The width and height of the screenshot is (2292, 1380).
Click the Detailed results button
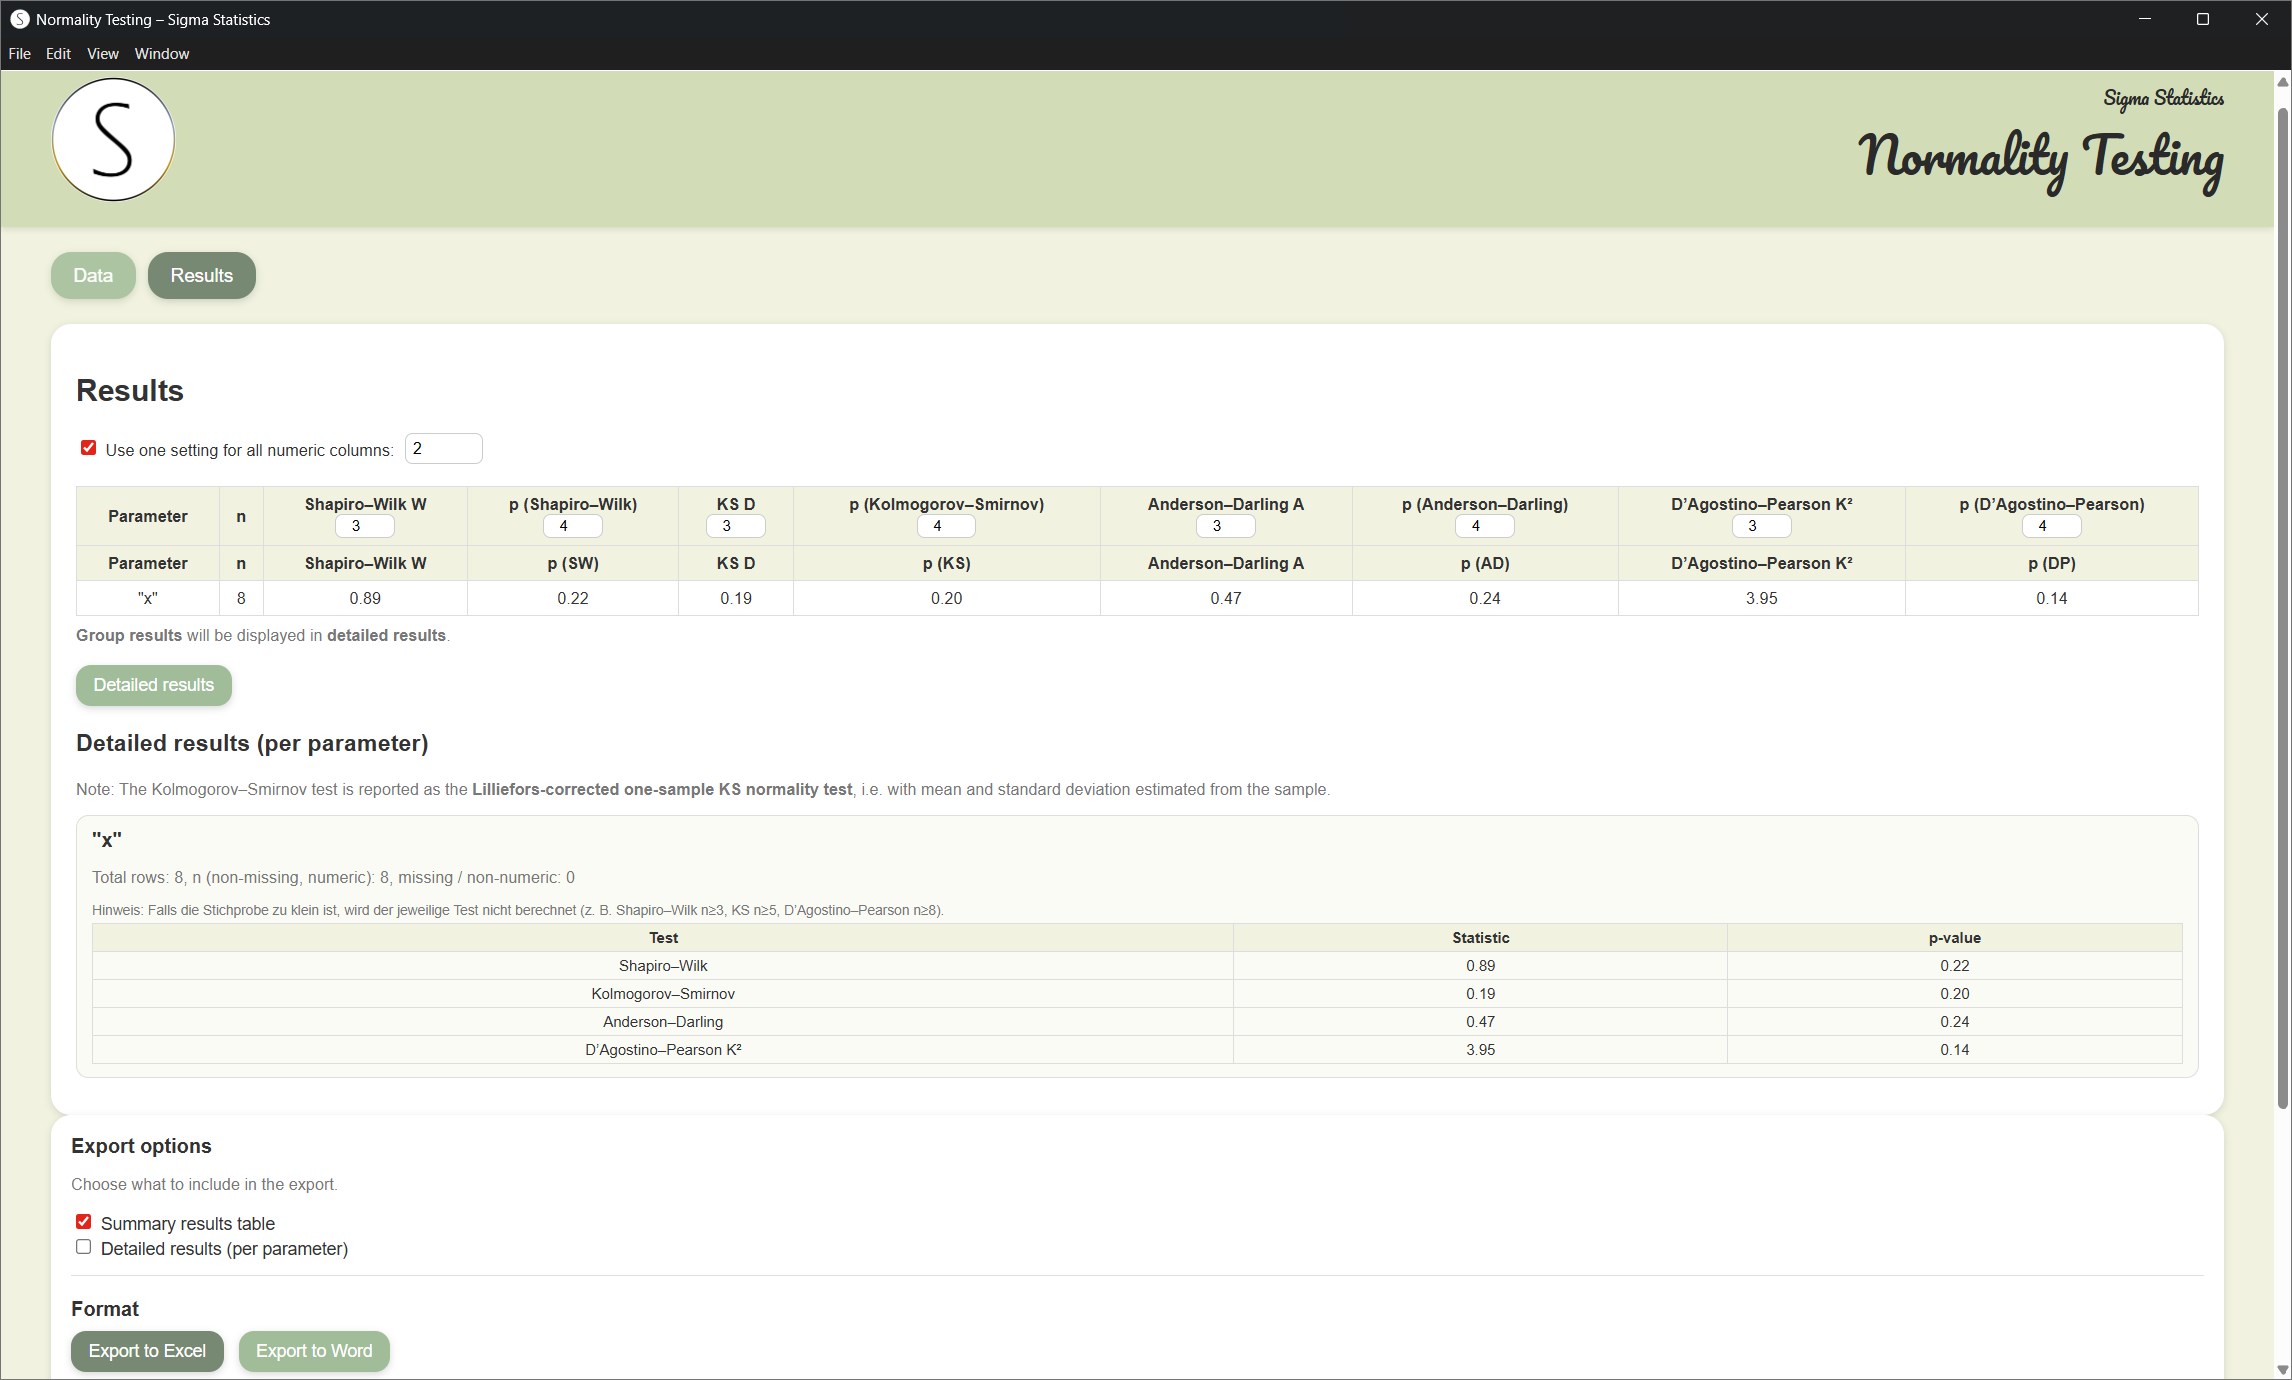[x=154, y=685]
